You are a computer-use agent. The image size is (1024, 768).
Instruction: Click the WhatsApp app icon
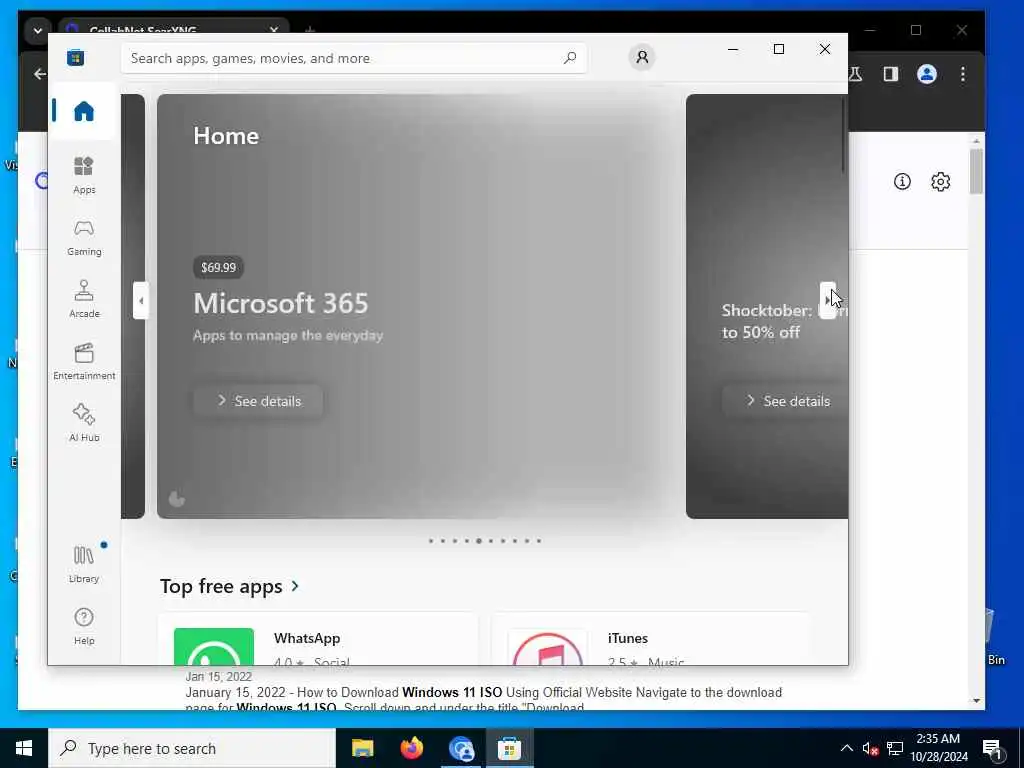(x=214, y=647)
